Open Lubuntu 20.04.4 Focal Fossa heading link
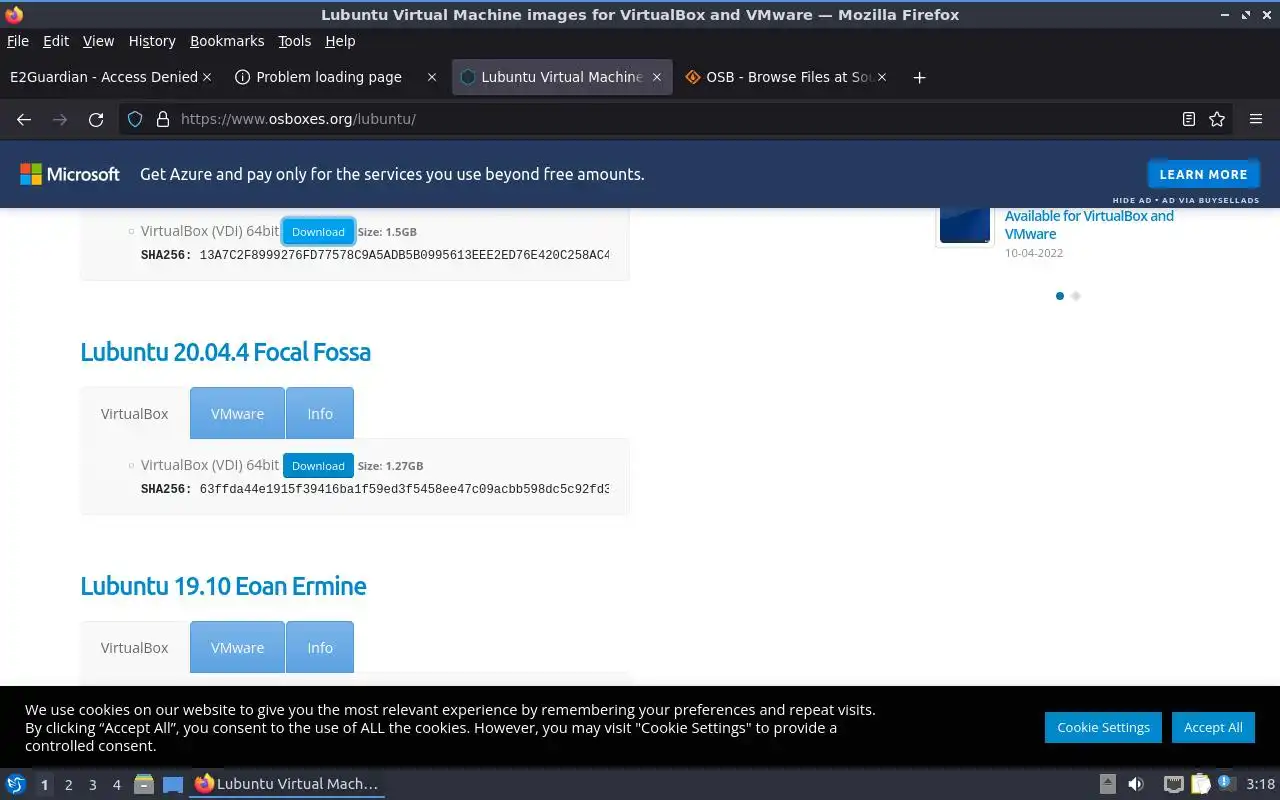Image resolution: width=1280 pixels, height=800 pixels. point(225,352)
